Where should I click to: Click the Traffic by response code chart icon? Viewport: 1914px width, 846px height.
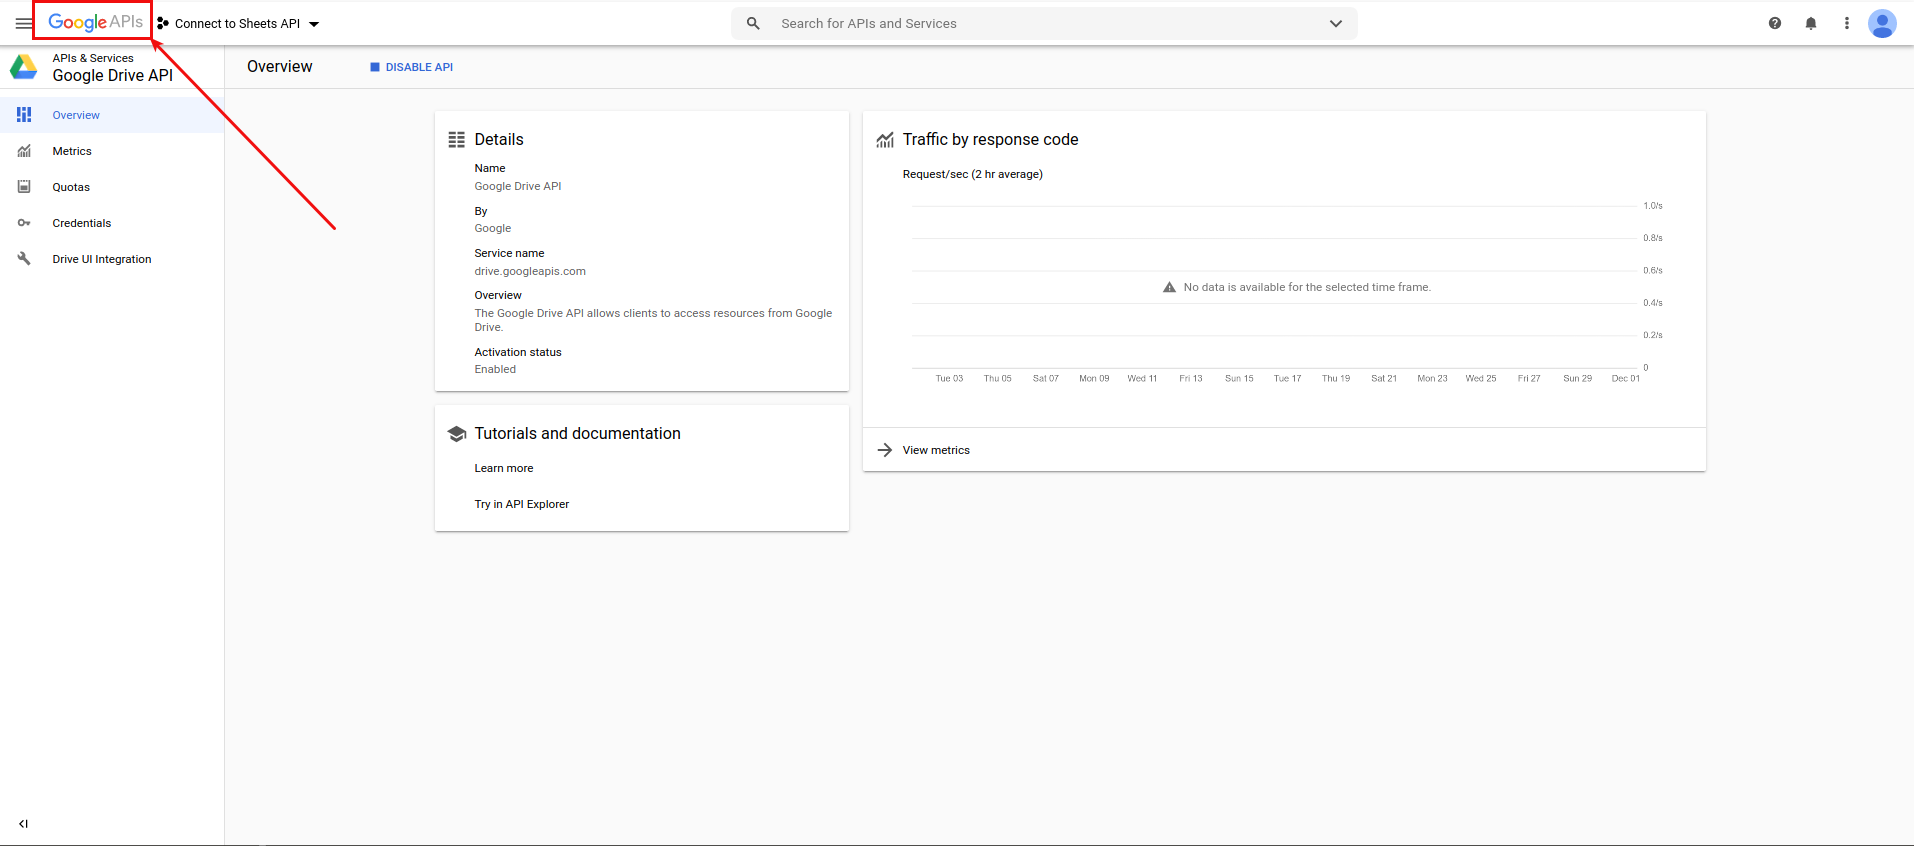pos(885,140)
